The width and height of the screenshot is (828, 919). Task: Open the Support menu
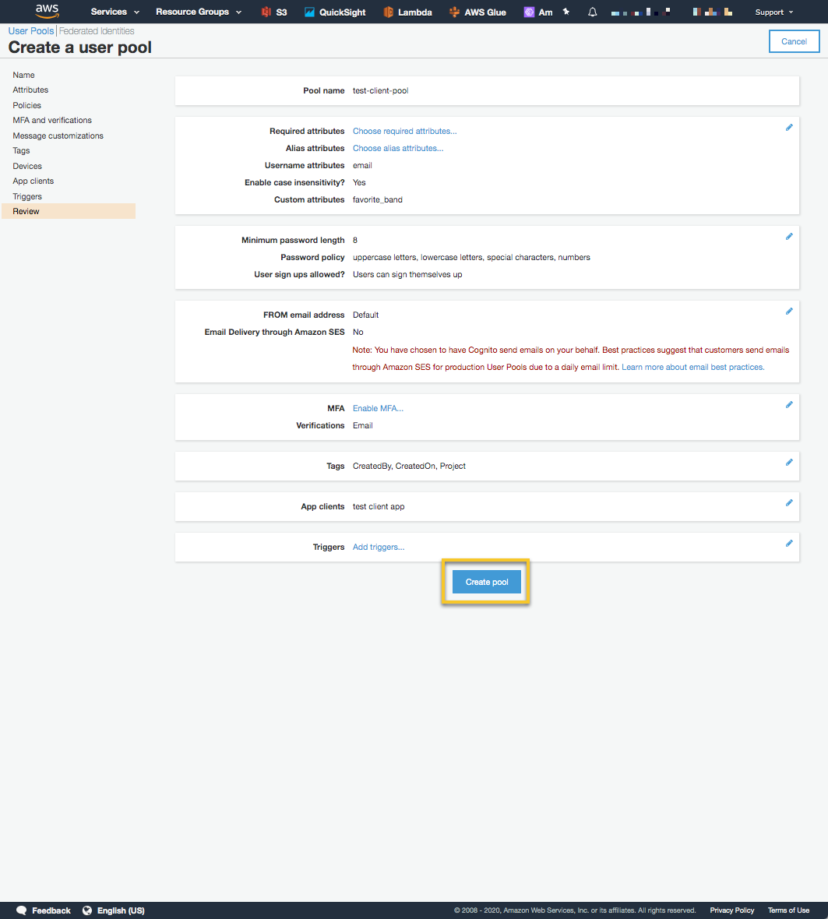(x=772, y=12)
